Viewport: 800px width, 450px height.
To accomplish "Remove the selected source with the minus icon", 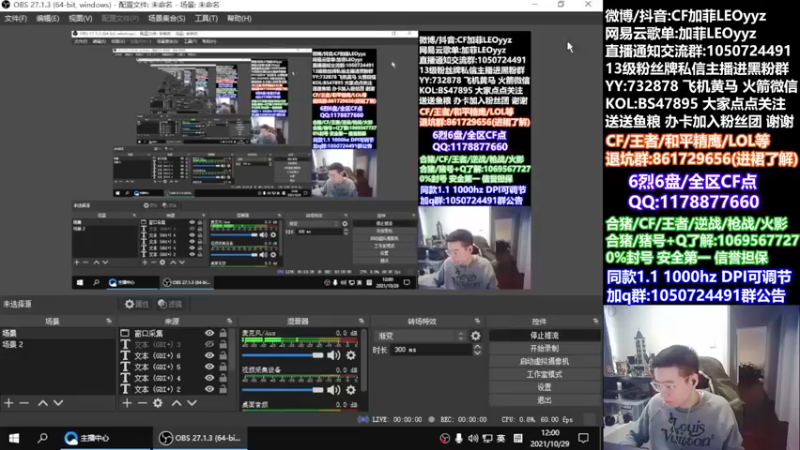I will [142, 403].
